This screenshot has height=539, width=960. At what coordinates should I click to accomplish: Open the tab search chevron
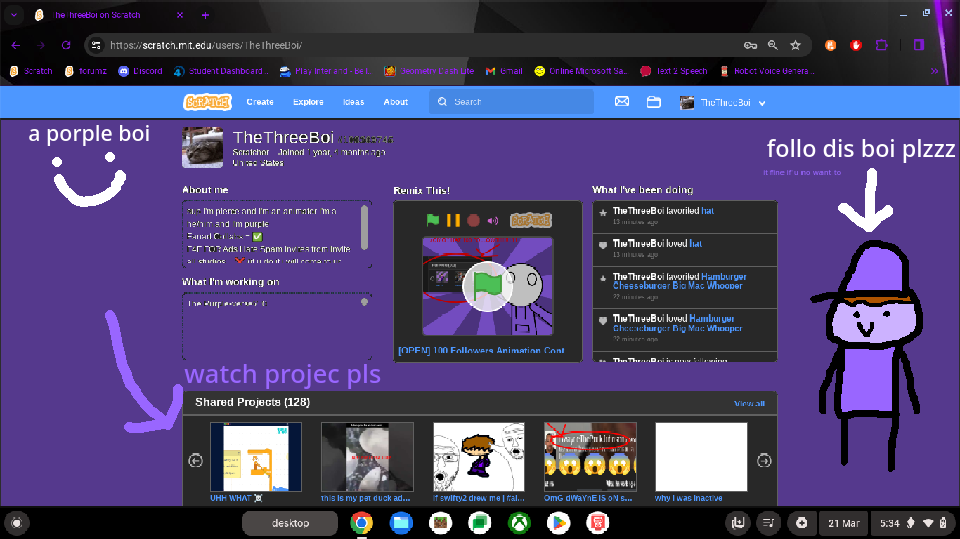[x=13, y=15]
